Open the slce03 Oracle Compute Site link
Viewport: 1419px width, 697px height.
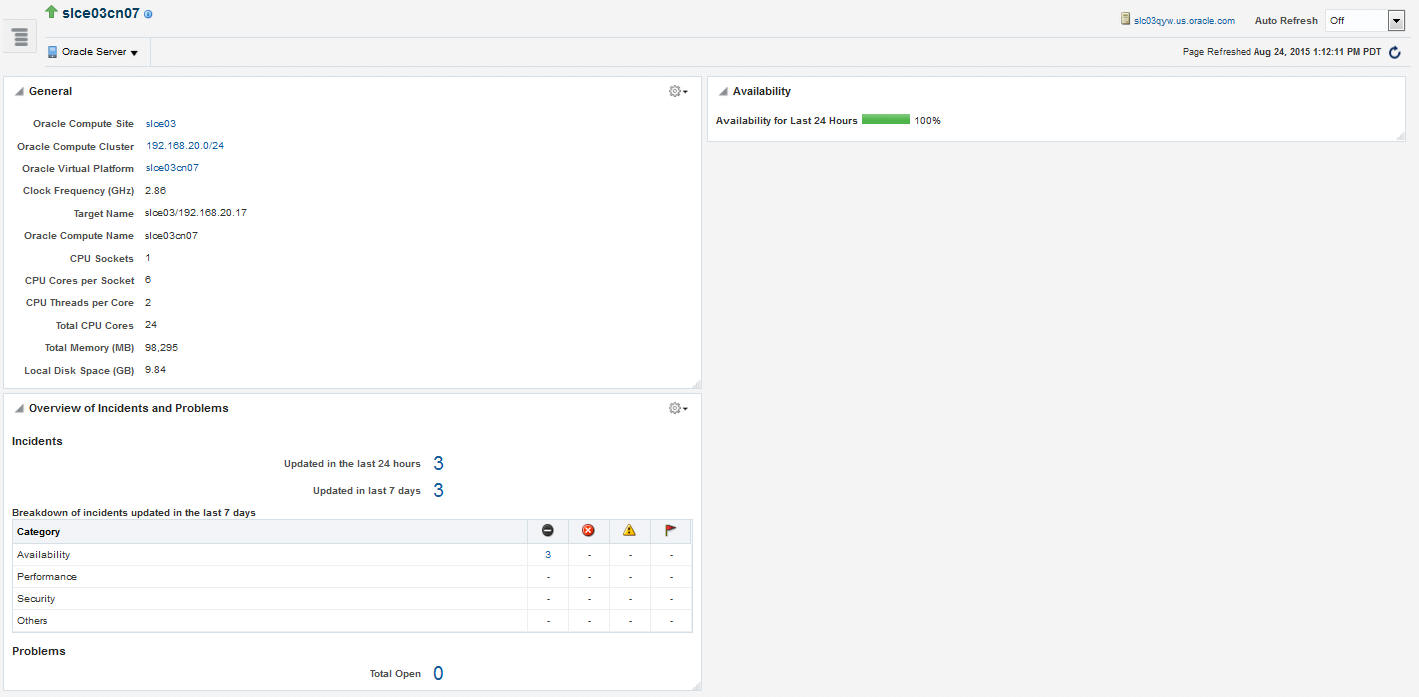coord(161,124)
